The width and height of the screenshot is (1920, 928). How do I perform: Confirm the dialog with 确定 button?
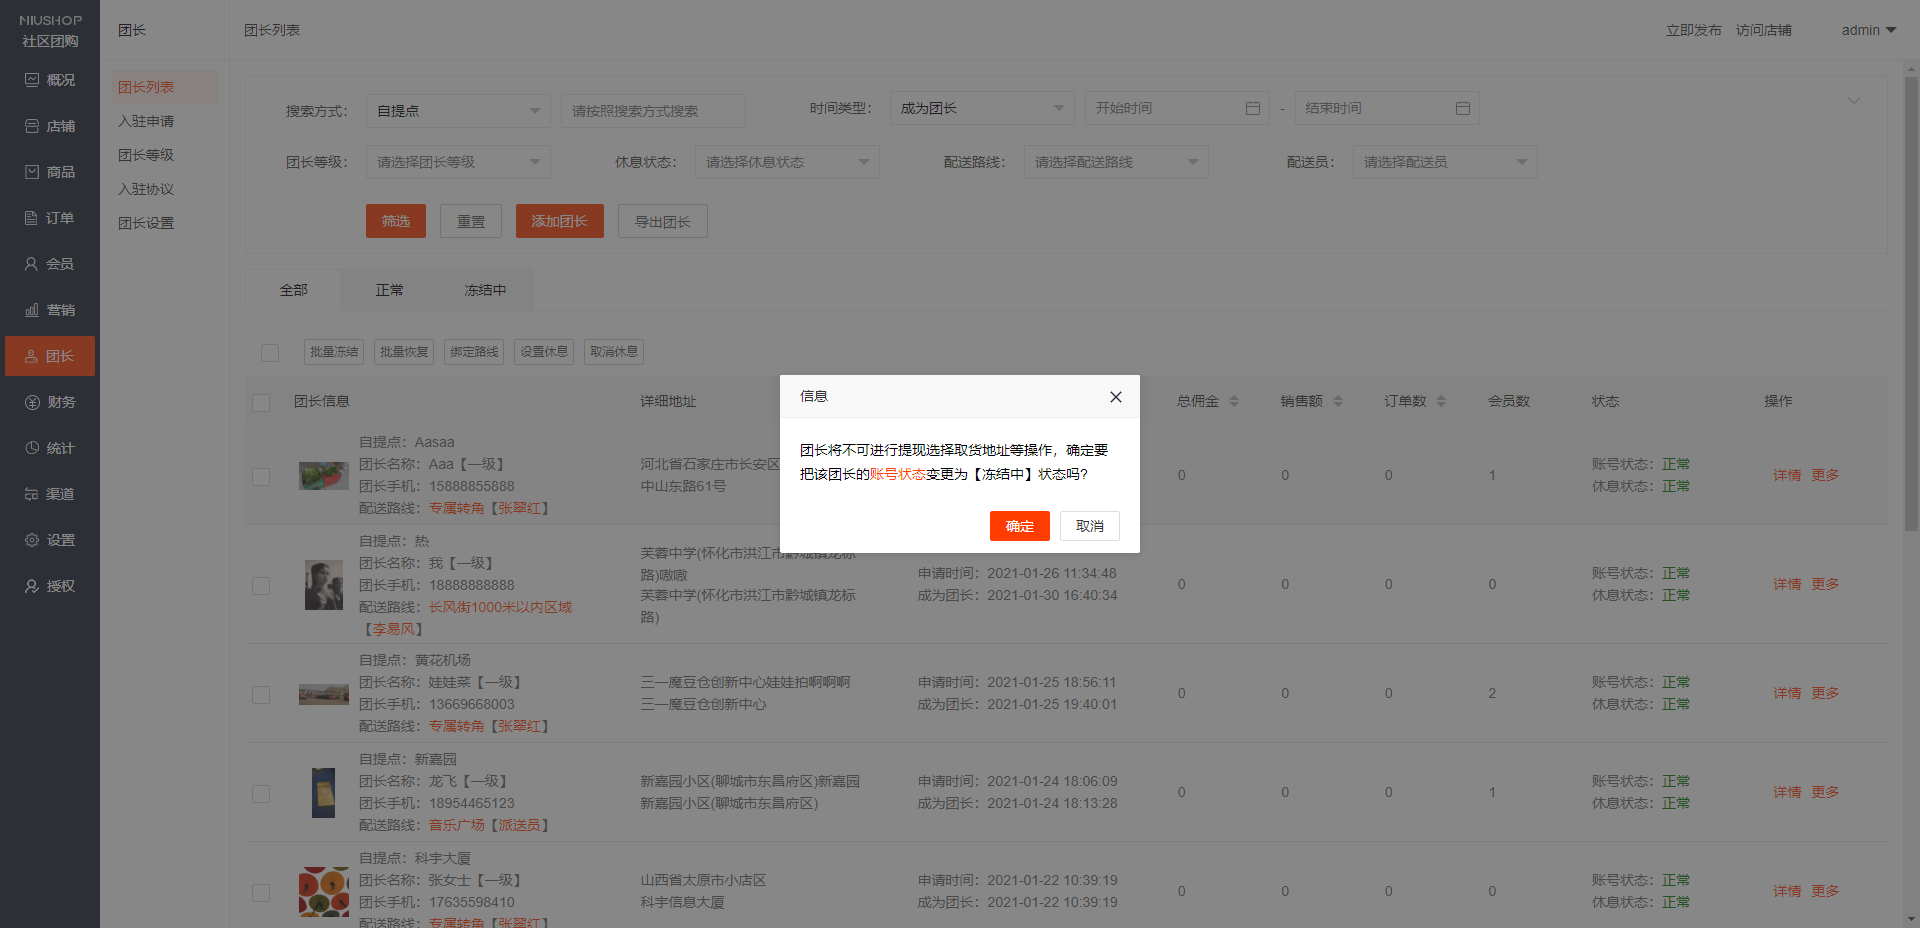point(1019,526)
